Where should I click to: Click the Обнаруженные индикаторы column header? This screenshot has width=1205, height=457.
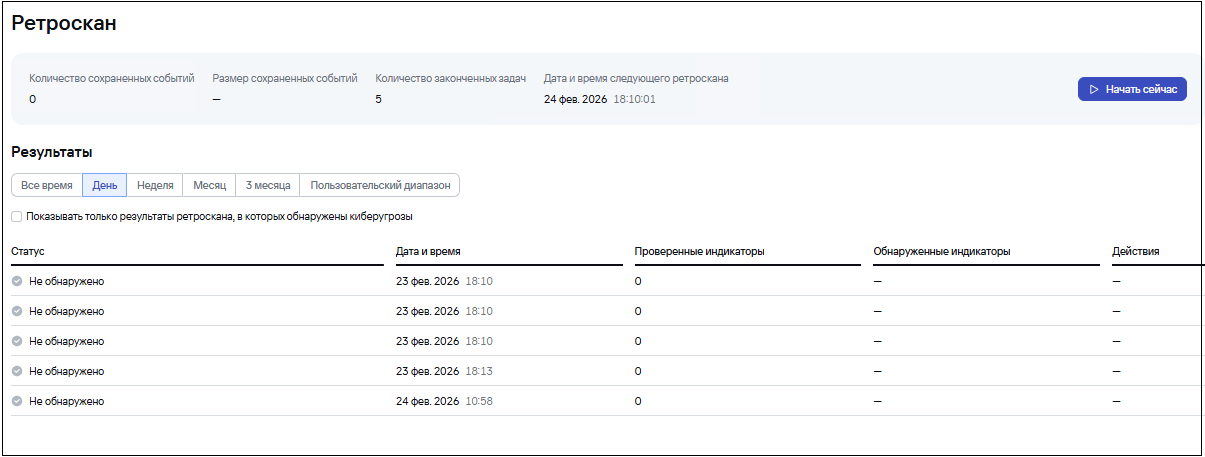(942, 251)
